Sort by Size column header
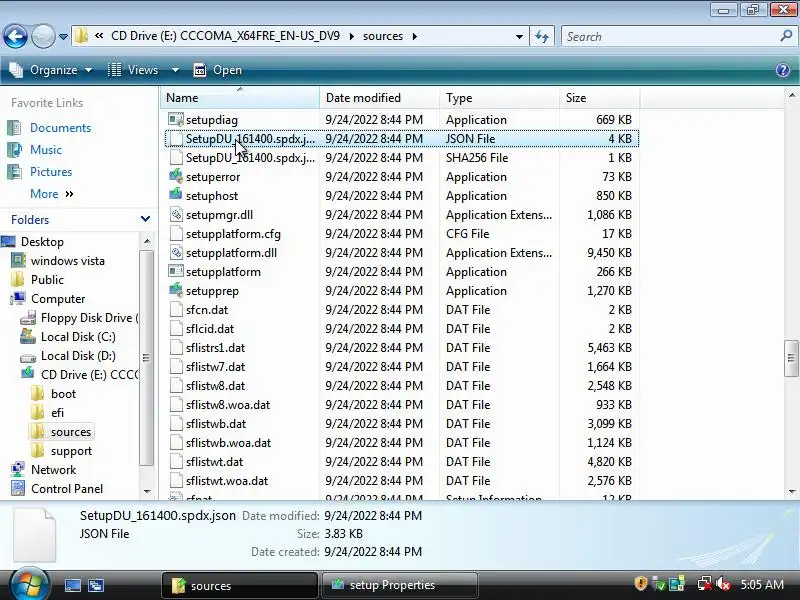This screenshot has width=800, height=600. 599,97
